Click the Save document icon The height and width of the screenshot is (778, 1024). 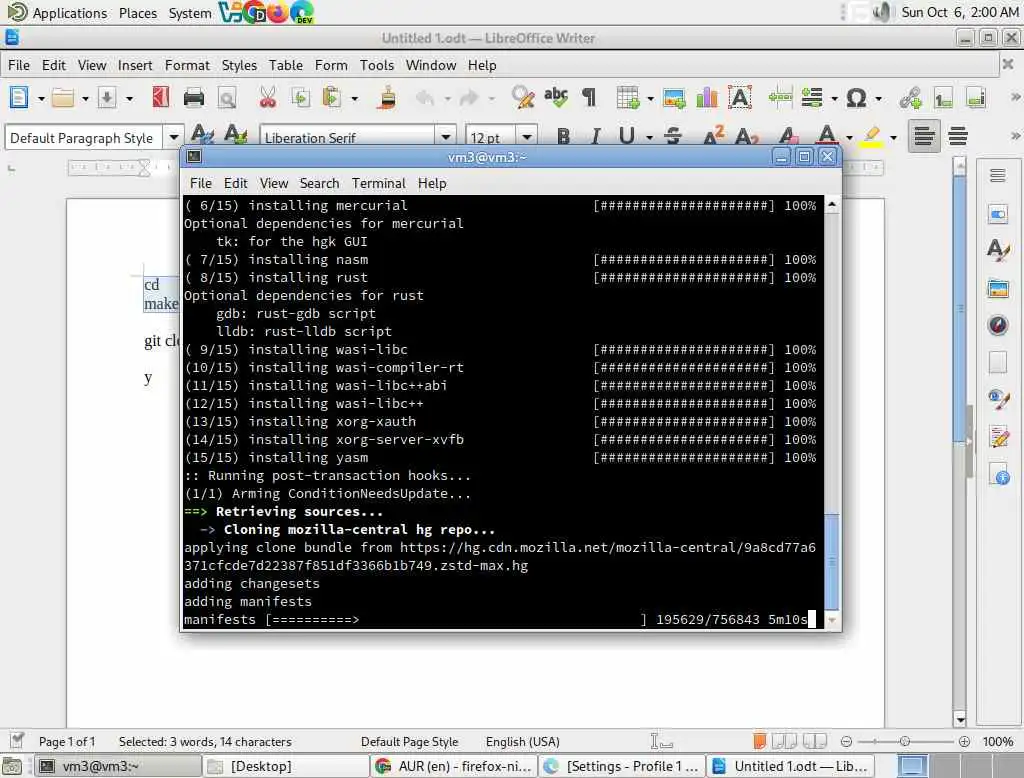pyautogui.click(x=106, y=98)
